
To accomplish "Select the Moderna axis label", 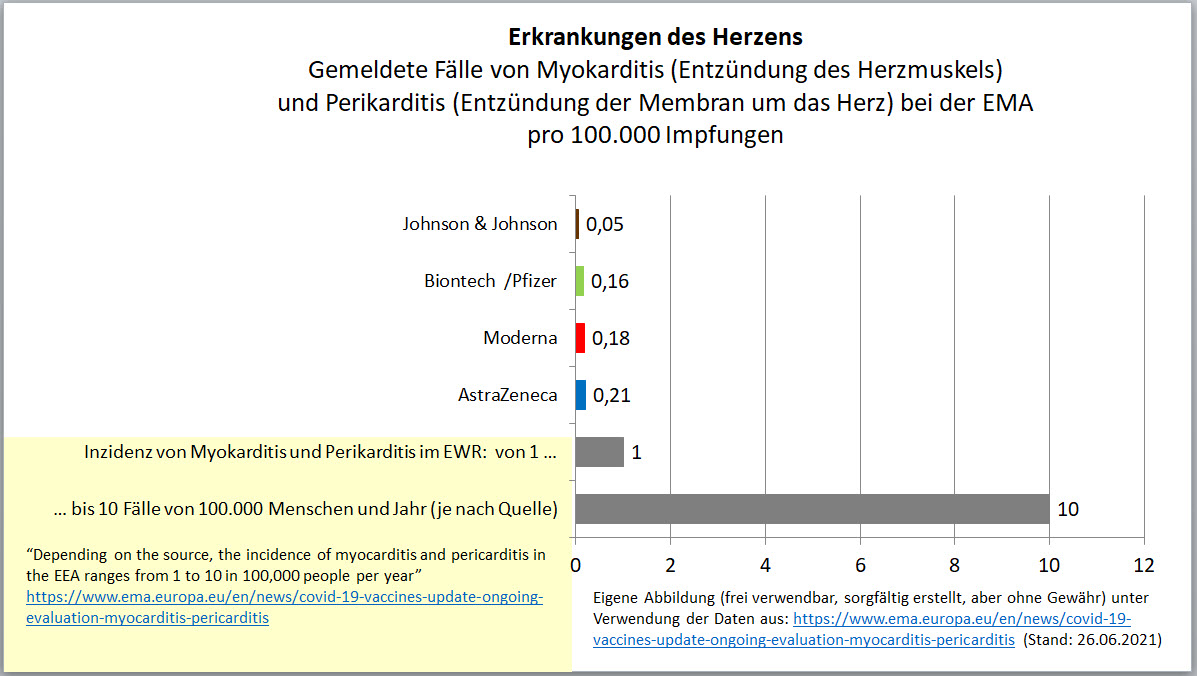I will pyautogui.click(x=521, y=338).
